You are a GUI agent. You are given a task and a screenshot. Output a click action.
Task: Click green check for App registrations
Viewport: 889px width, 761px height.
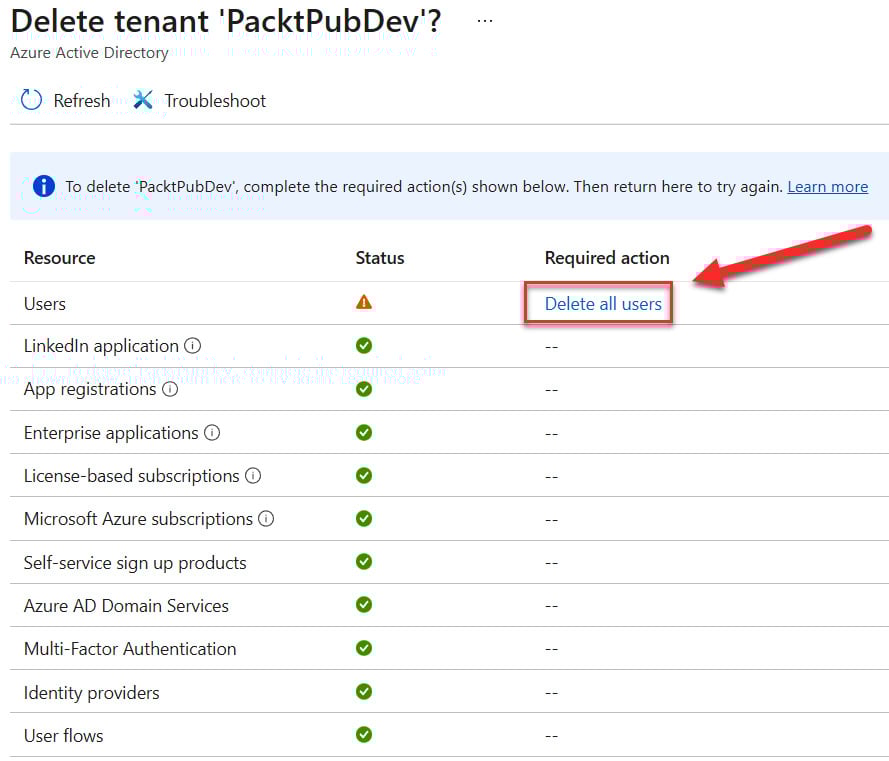pyautogui.click(x=364, y=389)
